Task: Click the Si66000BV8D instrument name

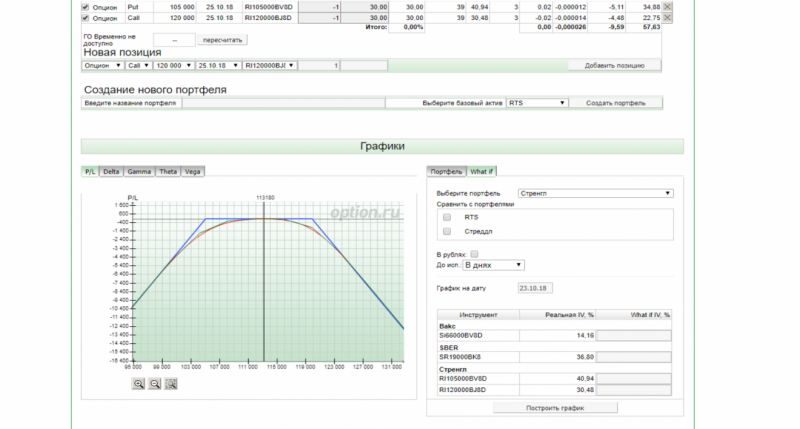Action: pyautogui.click(x=461, y=336)
